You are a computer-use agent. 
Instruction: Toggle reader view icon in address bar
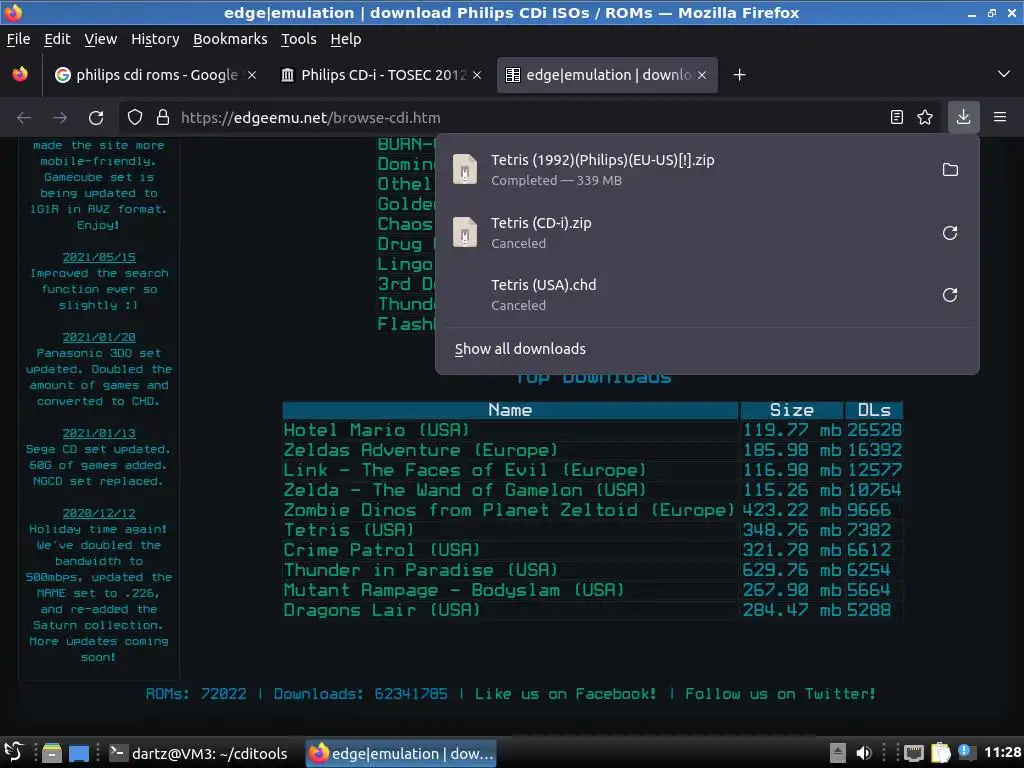tap(897, 118)
